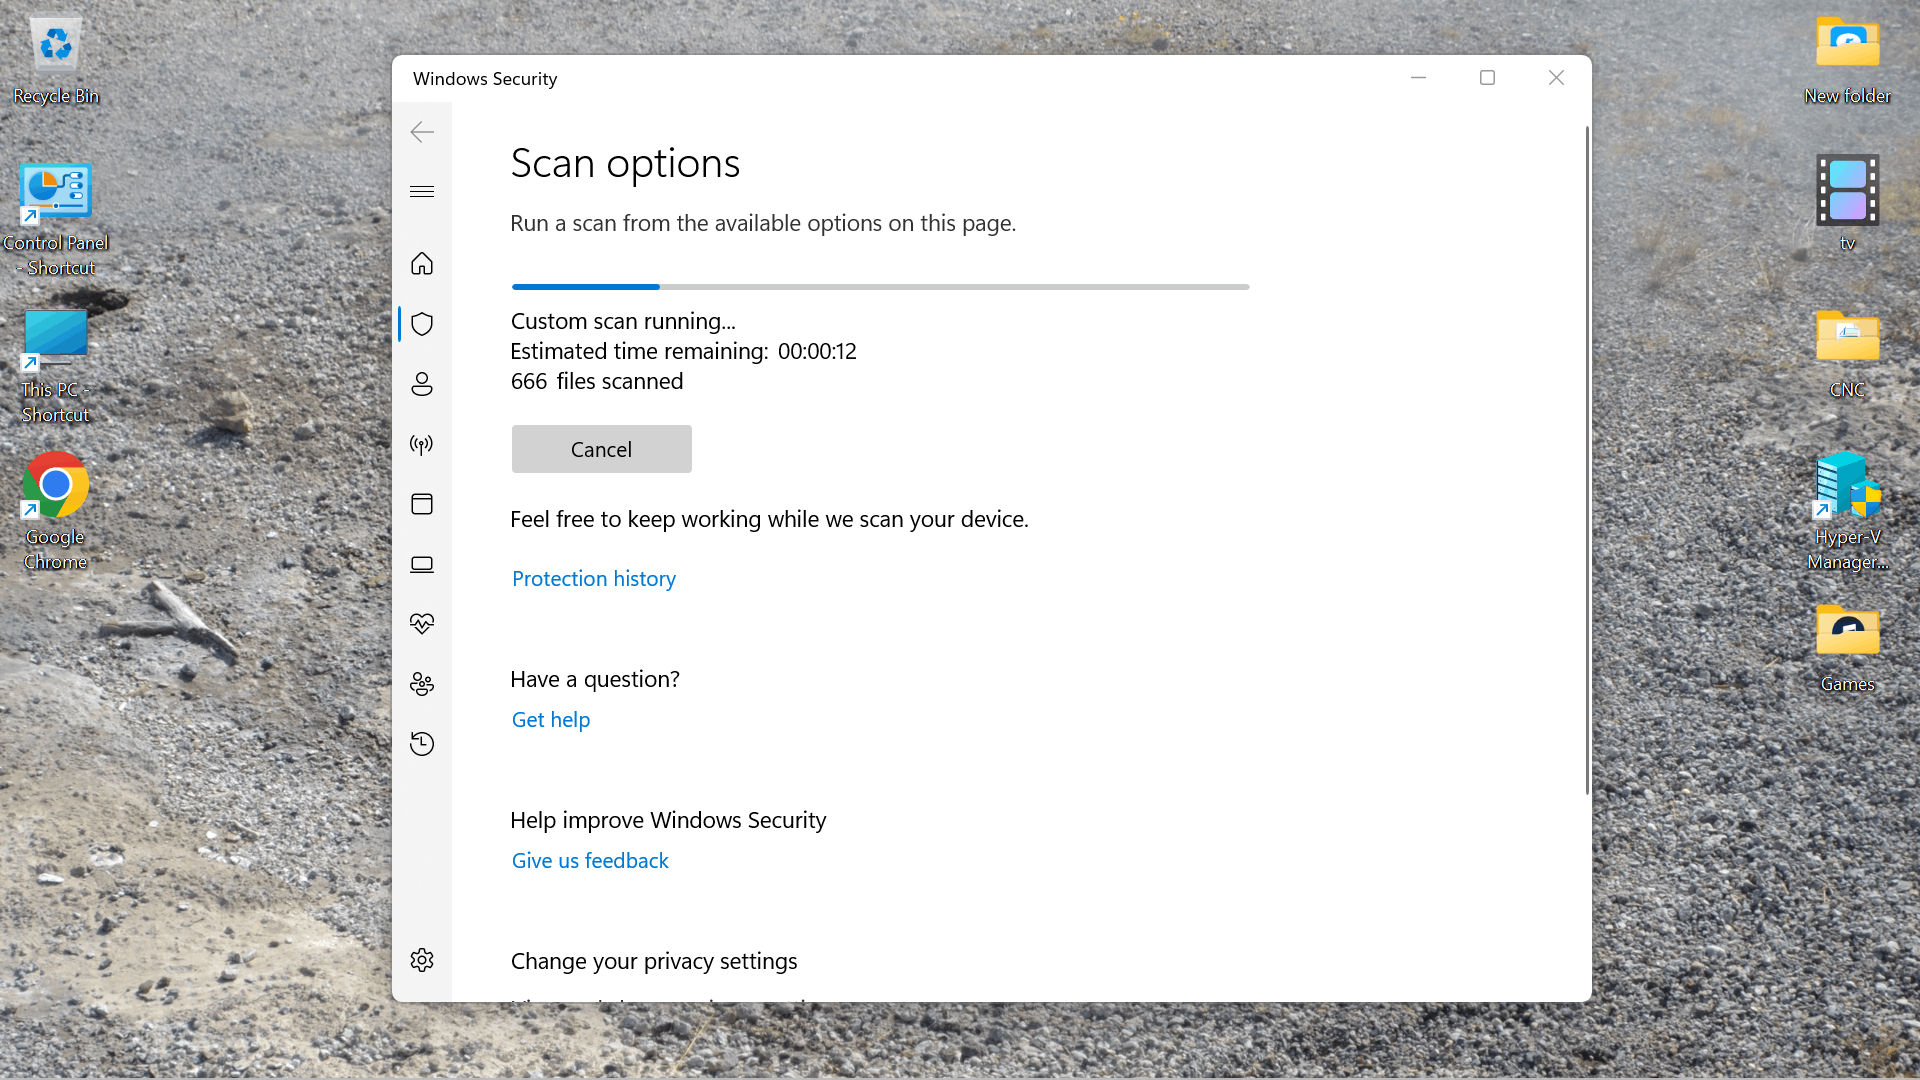Open Device security laptop icon
The height and width of the screenshot is (1080, 1920).
pos(422,564)
